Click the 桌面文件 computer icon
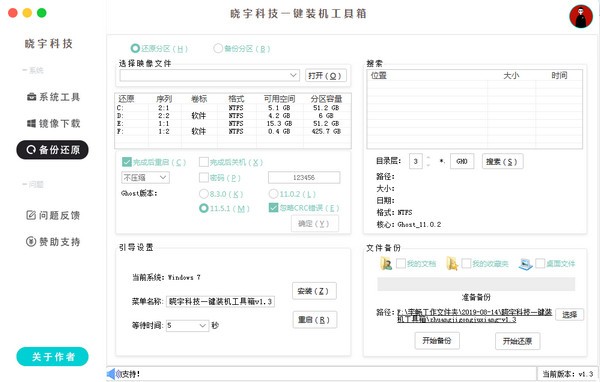Viewport: 600px width, 382px height. tap(526, 264)
